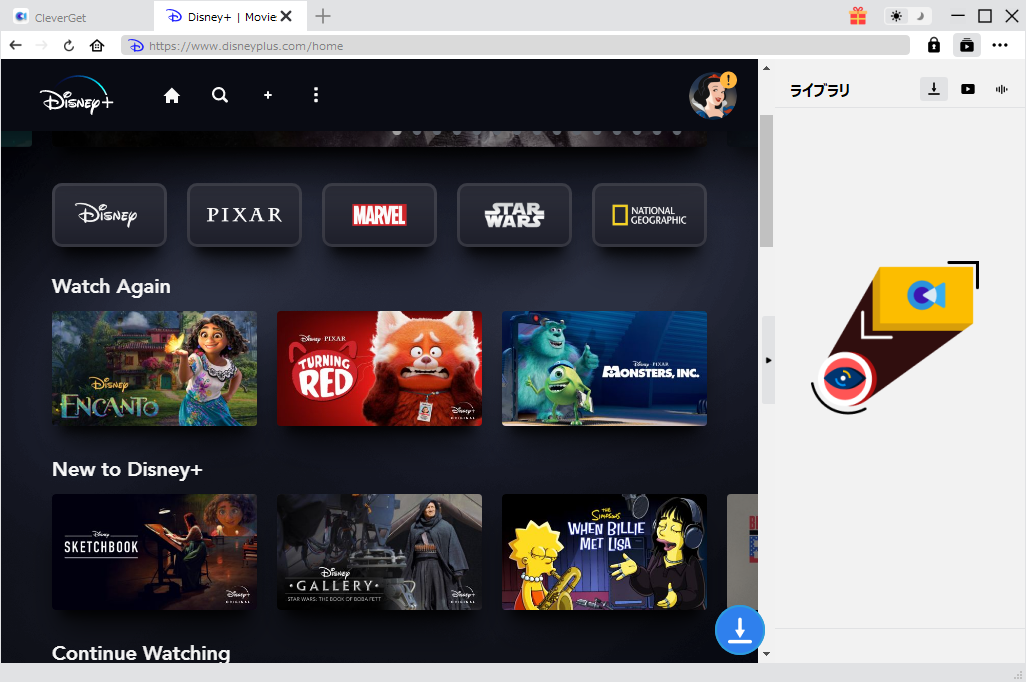Open the Encanto thumbnail
Screen dimensions: 1026x682
click(x=154, y=368)
